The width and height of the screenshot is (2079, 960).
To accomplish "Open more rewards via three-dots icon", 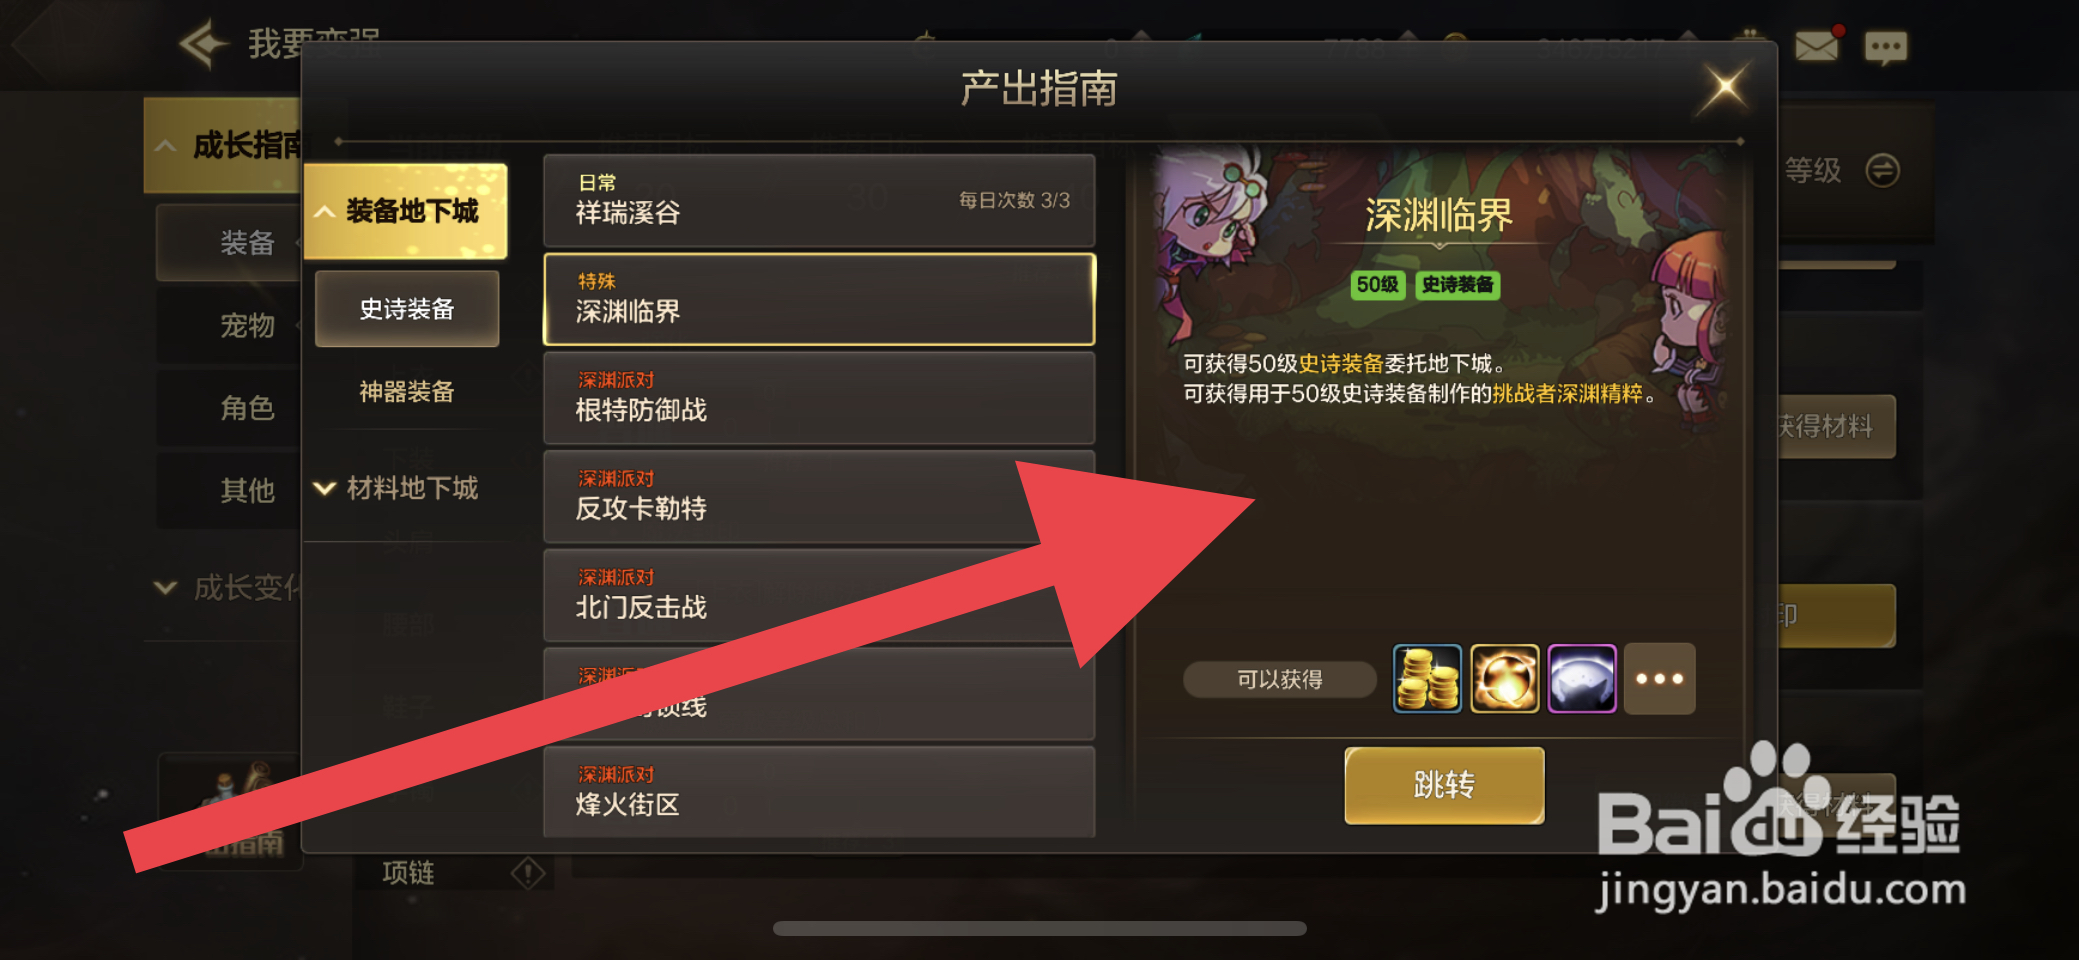I will 1659,679.
